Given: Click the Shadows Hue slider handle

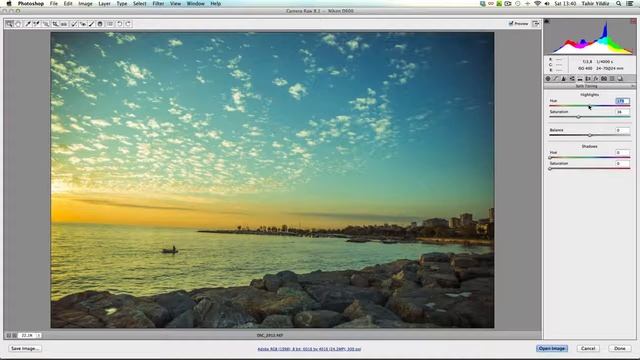Looking at the screenshot, I should pos(550,158).
